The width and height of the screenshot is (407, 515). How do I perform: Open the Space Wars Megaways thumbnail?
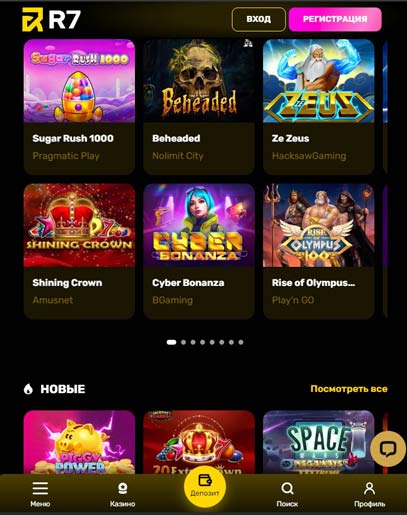coord(319,442)
